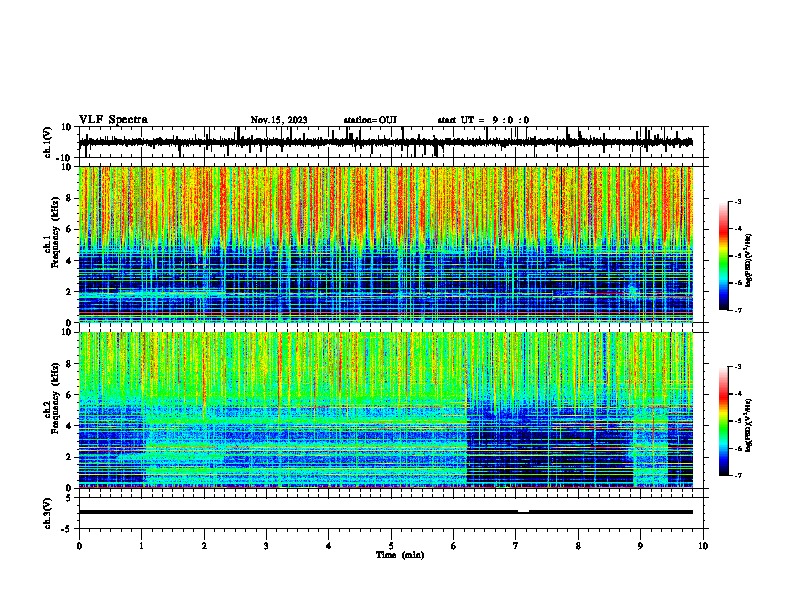Click time axis tick label "0"

coord(79,546)
